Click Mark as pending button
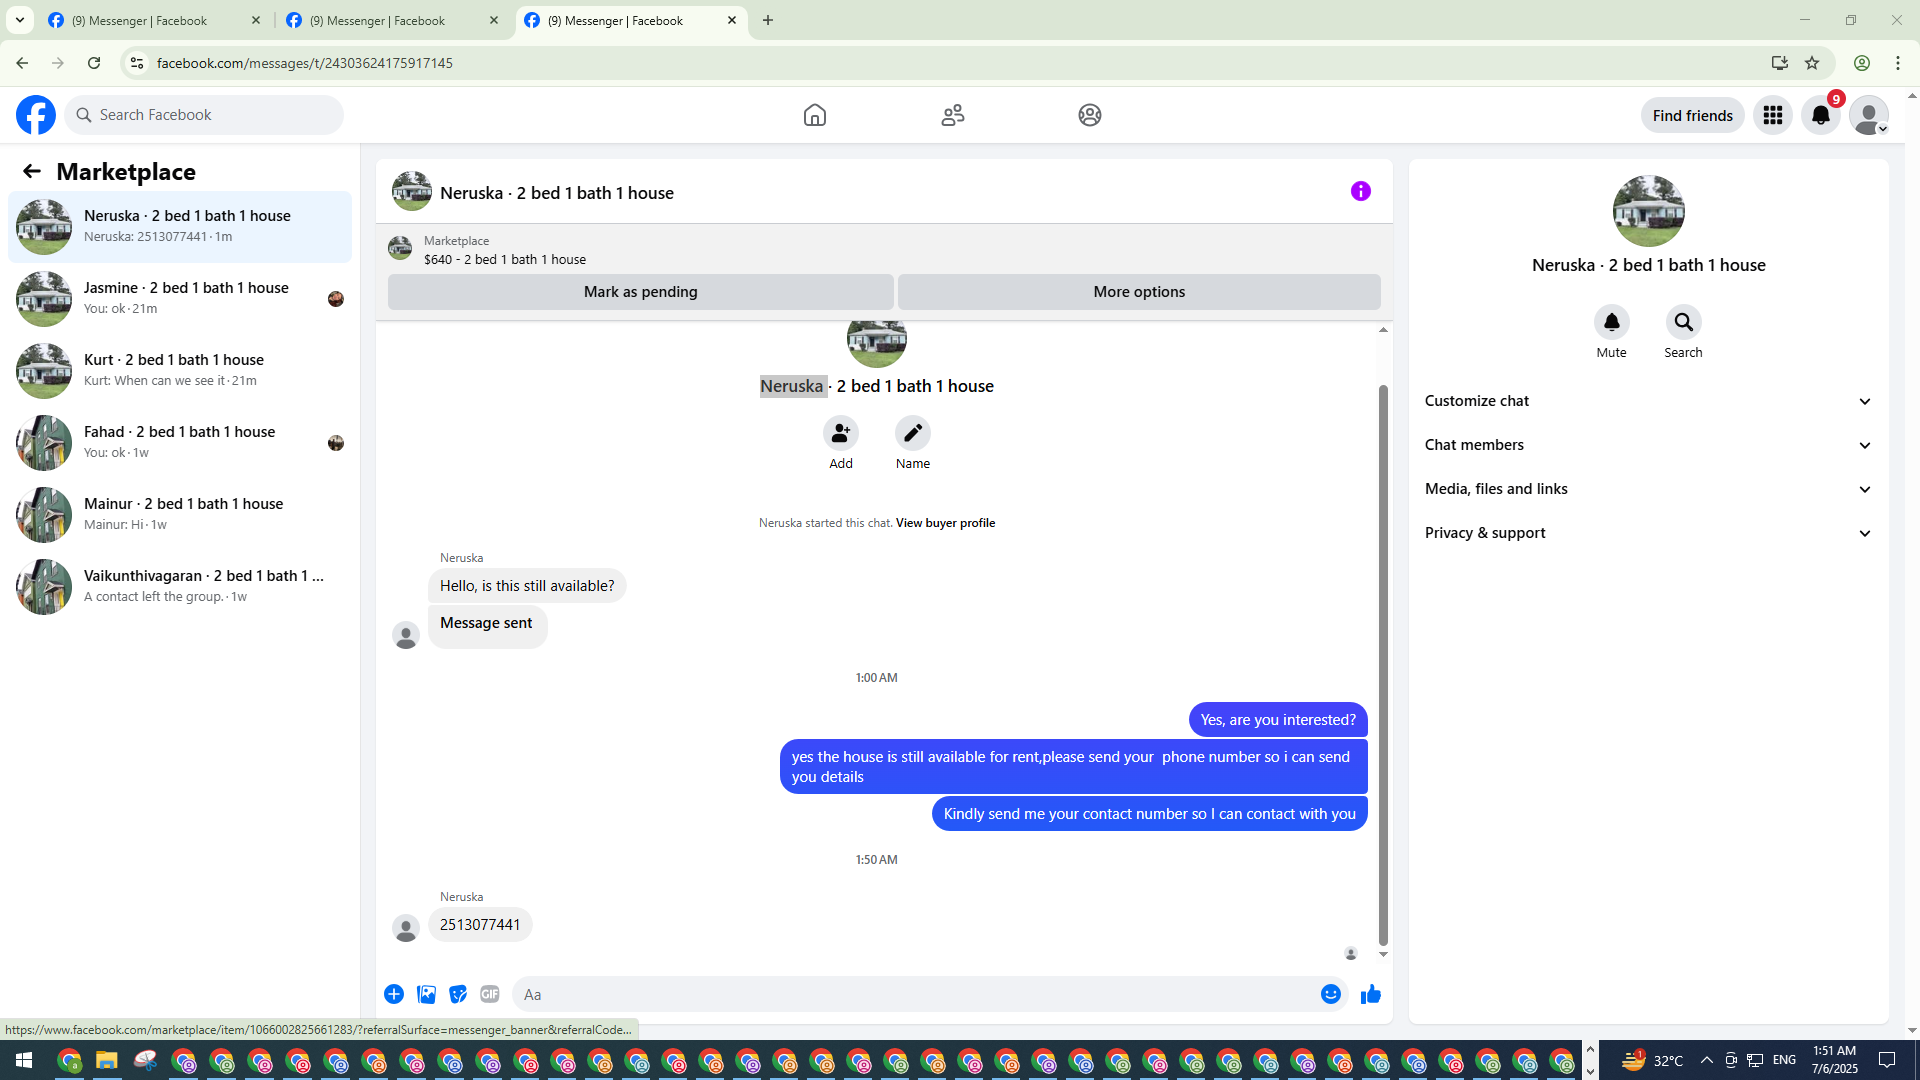 coord(640,292)
